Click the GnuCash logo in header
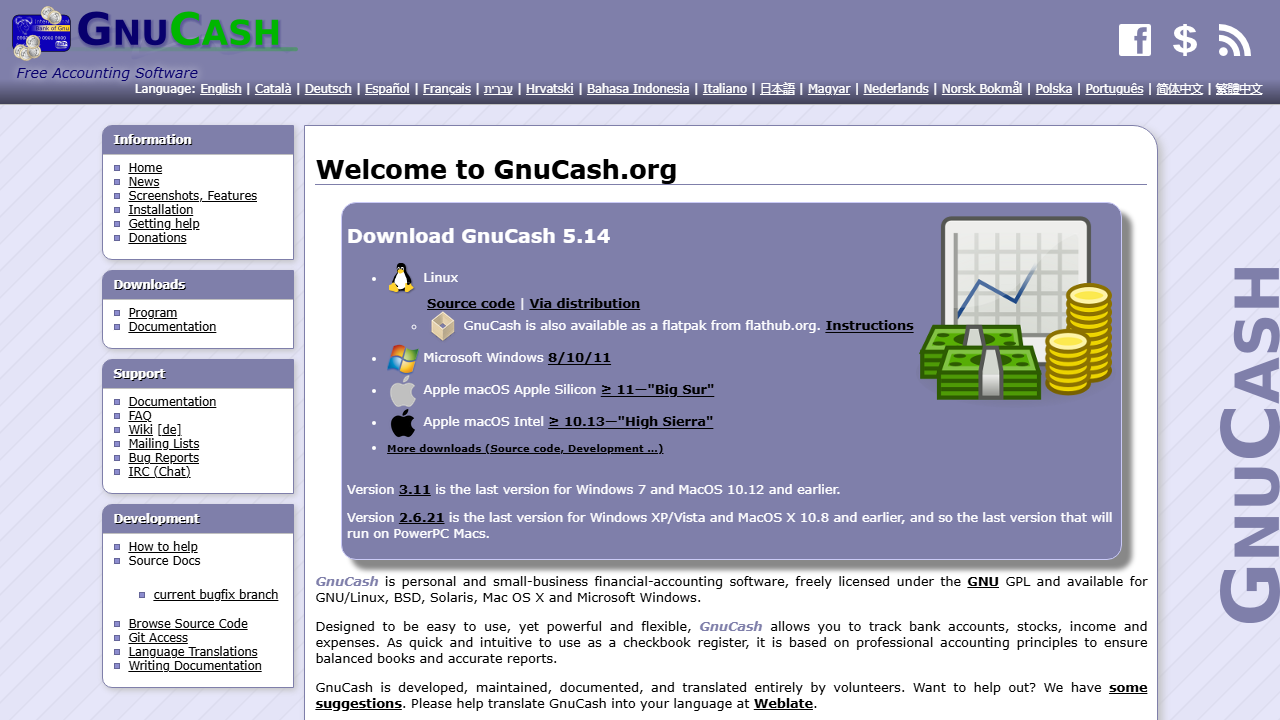This screenshot has height=720, width=1280. pyautogui.click(x=155, y=32)
